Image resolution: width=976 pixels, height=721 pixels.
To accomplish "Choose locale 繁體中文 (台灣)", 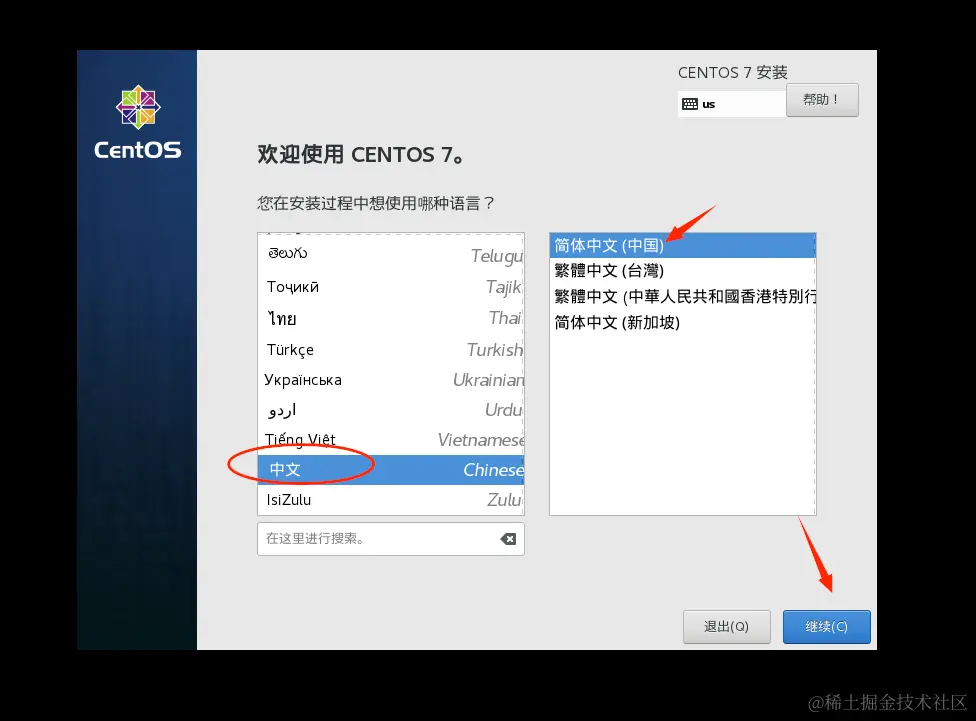I will click(x=683, y=271).
